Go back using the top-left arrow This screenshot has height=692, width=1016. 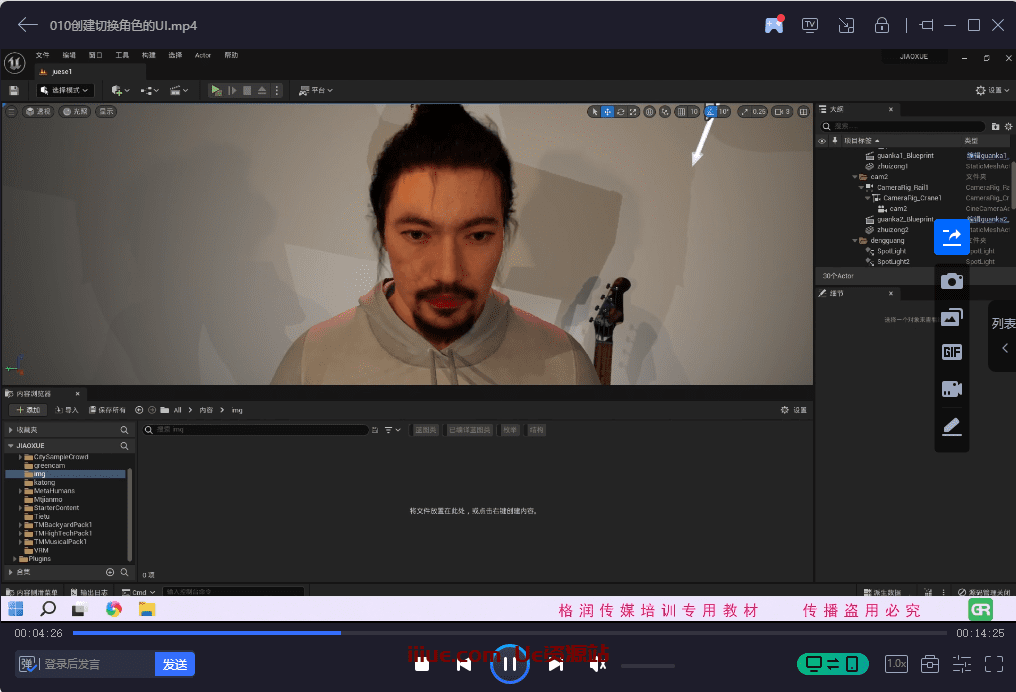[x=28, y=25]
